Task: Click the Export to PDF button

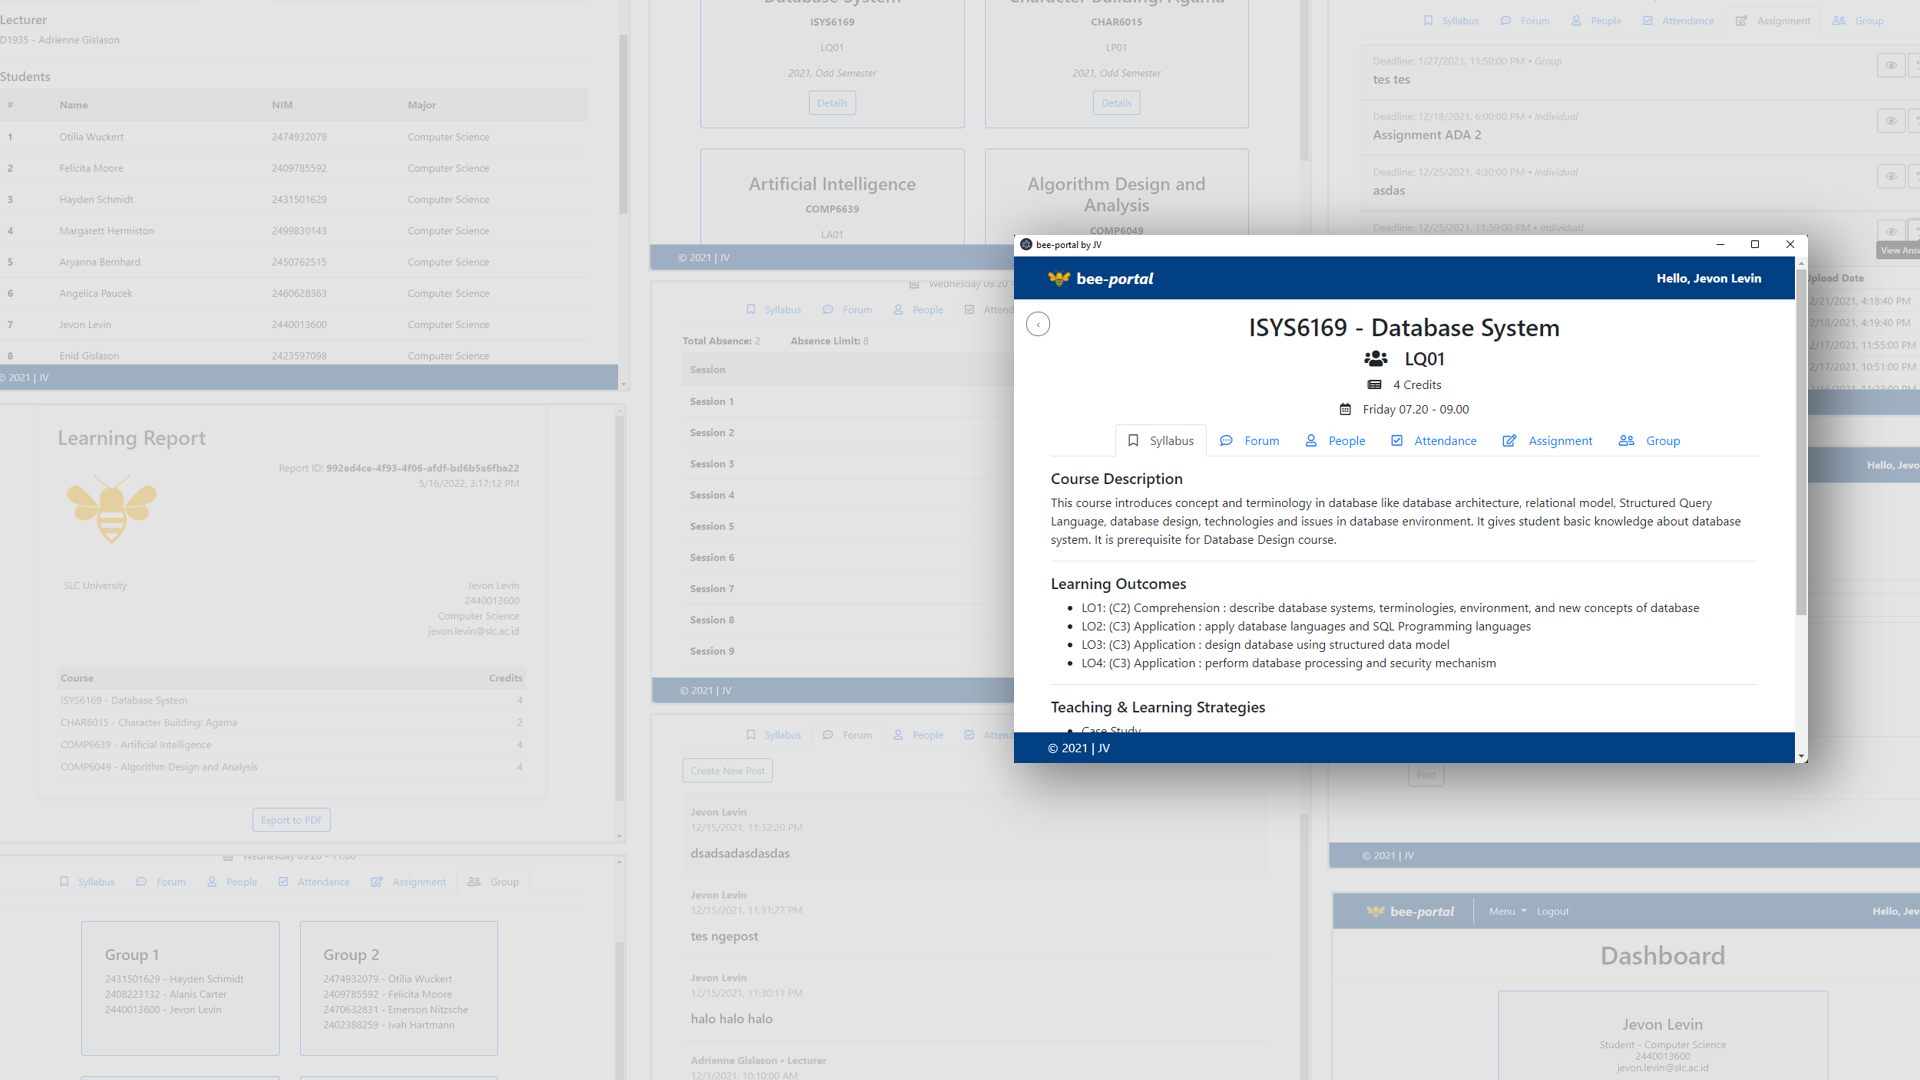Action: [x=291, y=820]
